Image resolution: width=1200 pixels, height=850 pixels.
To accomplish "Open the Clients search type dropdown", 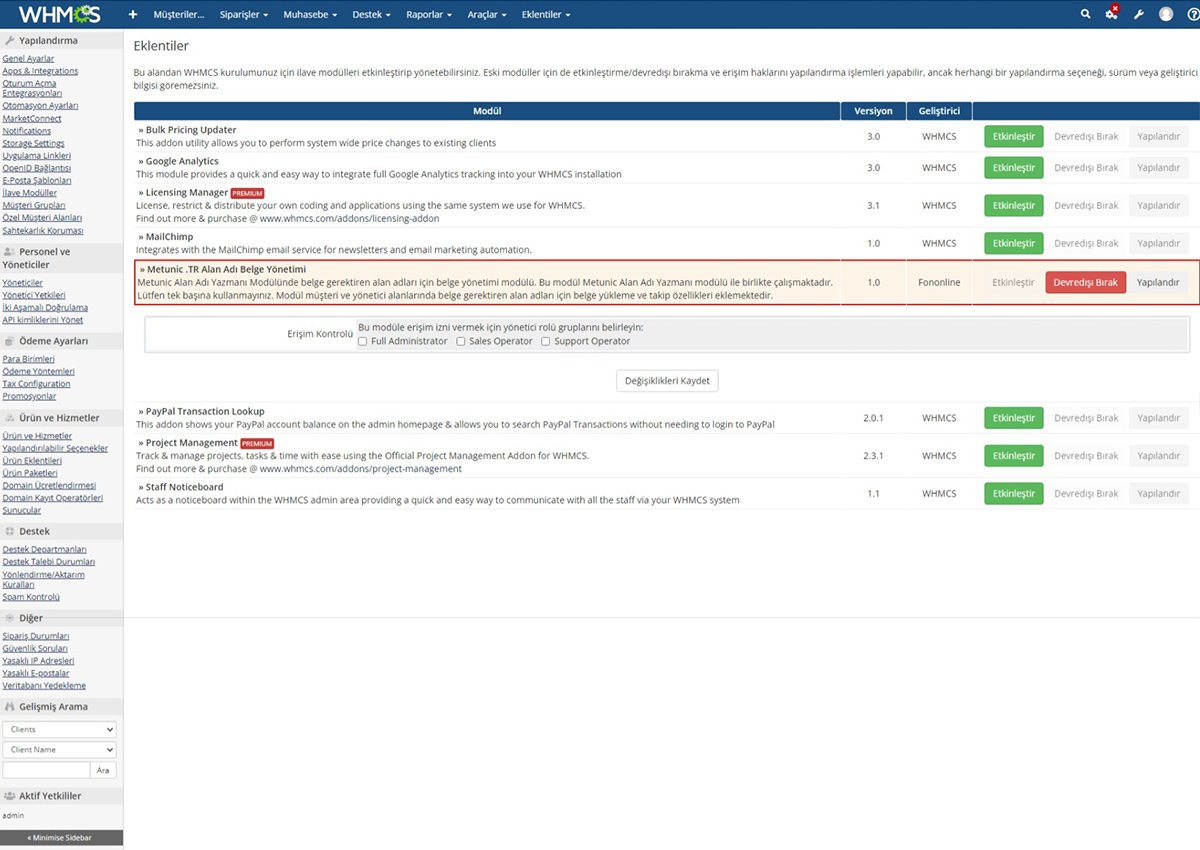I will (59, 730).
